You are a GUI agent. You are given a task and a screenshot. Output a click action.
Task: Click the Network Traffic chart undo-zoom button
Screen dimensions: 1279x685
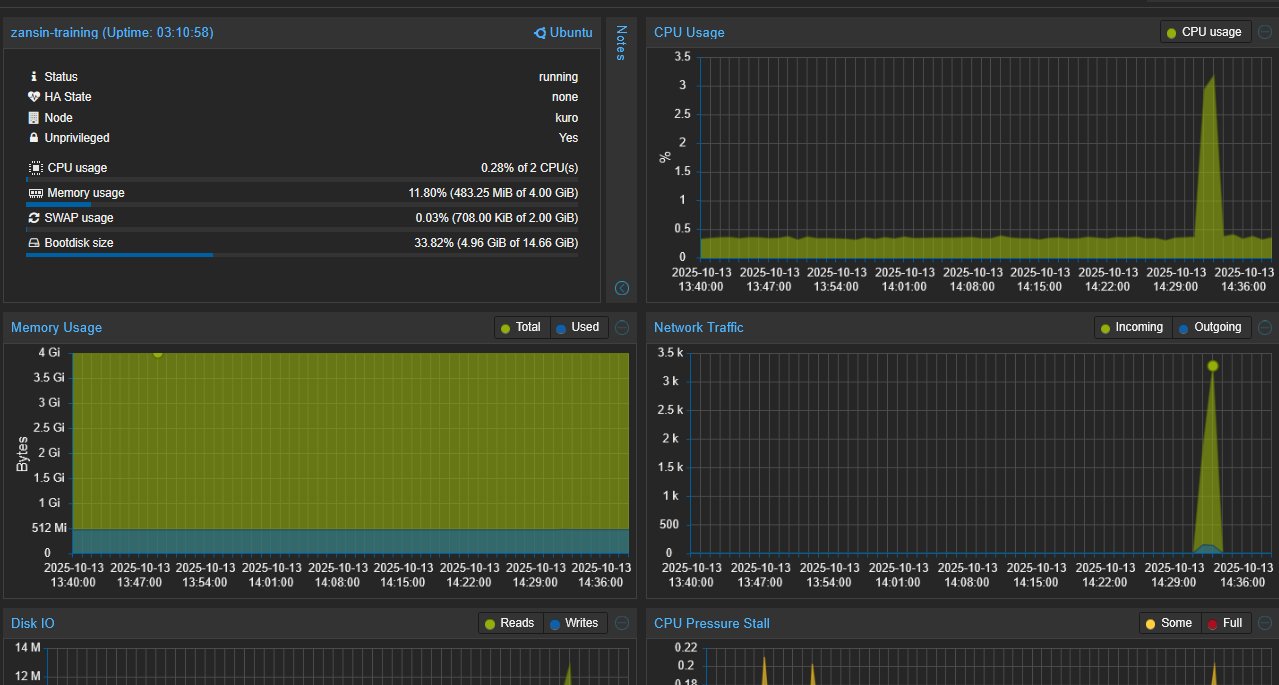click(x=1265, y=327)
